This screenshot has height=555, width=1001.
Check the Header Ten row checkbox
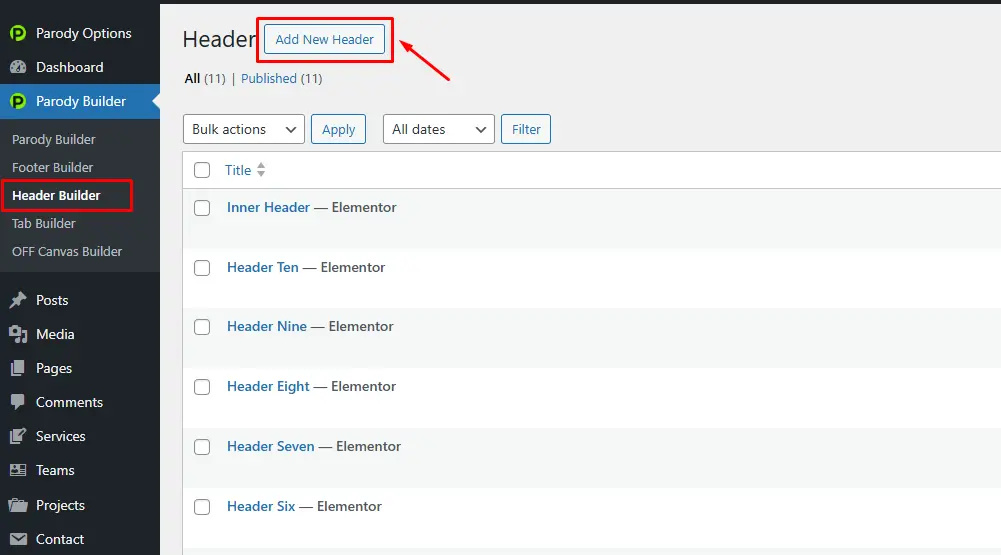click(202, 268)
